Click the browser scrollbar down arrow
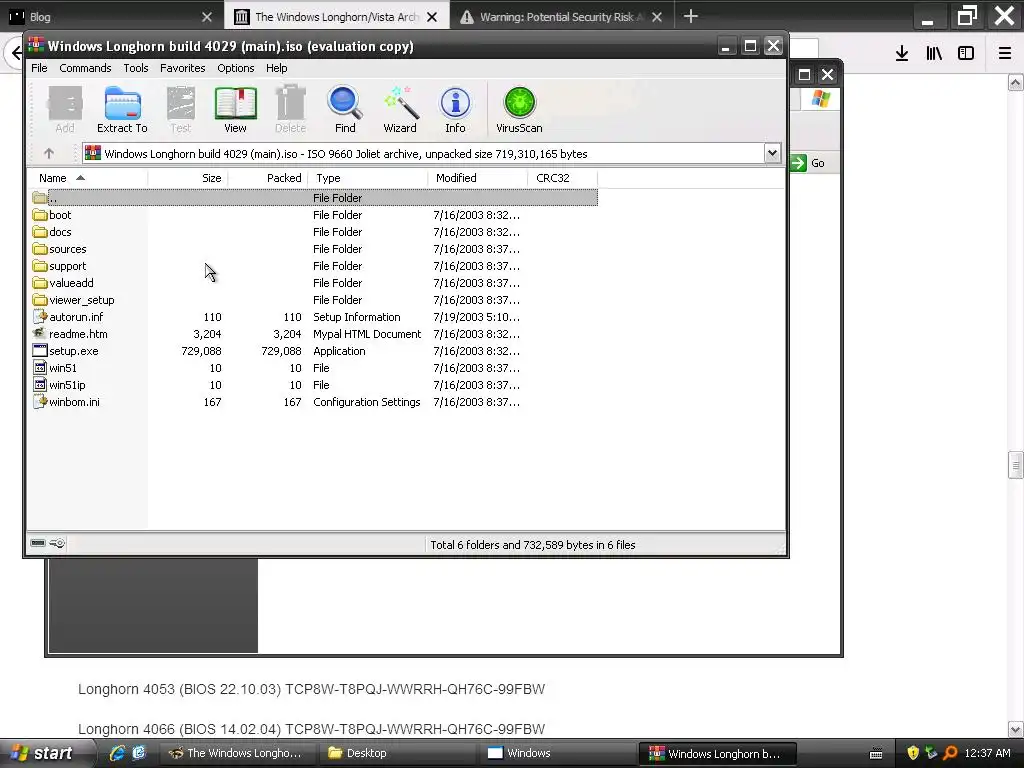 pyautogui.click(x=1015, y=729)
